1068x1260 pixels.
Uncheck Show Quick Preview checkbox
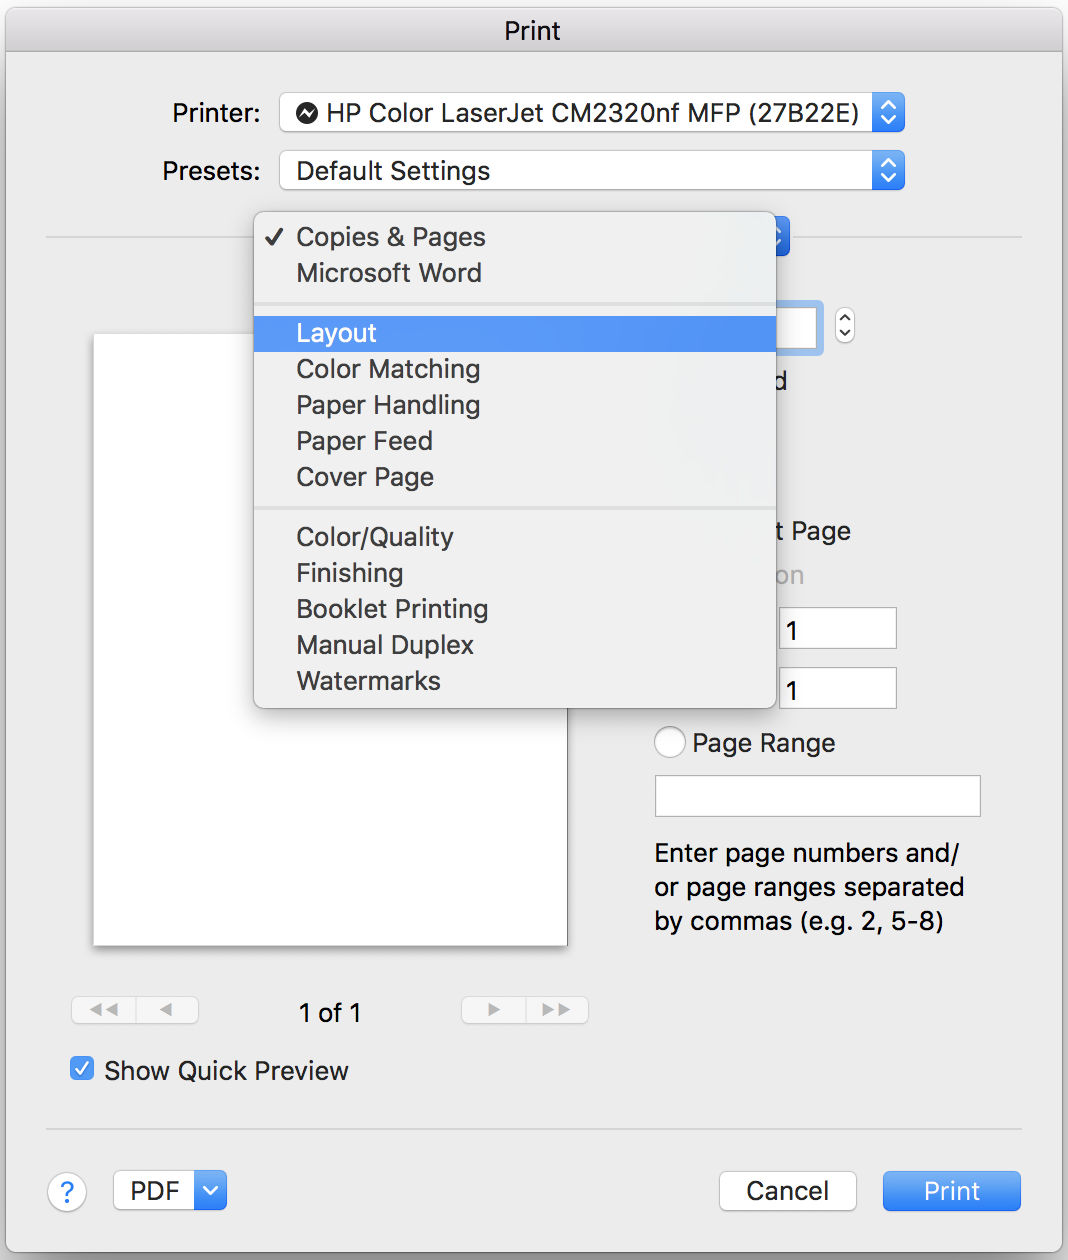pyautogui.click(x=82, y=1069)
